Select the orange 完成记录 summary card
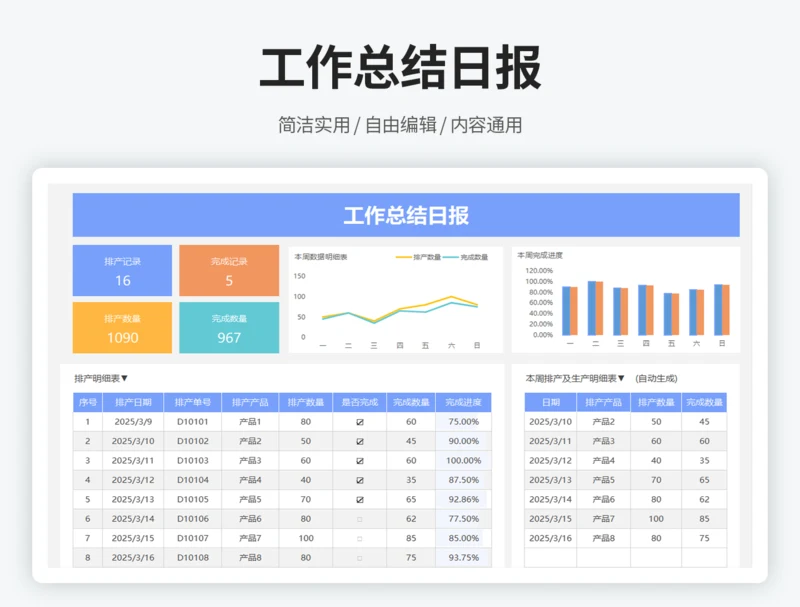This screenshot has width=800, height=607. click(229, 270)
